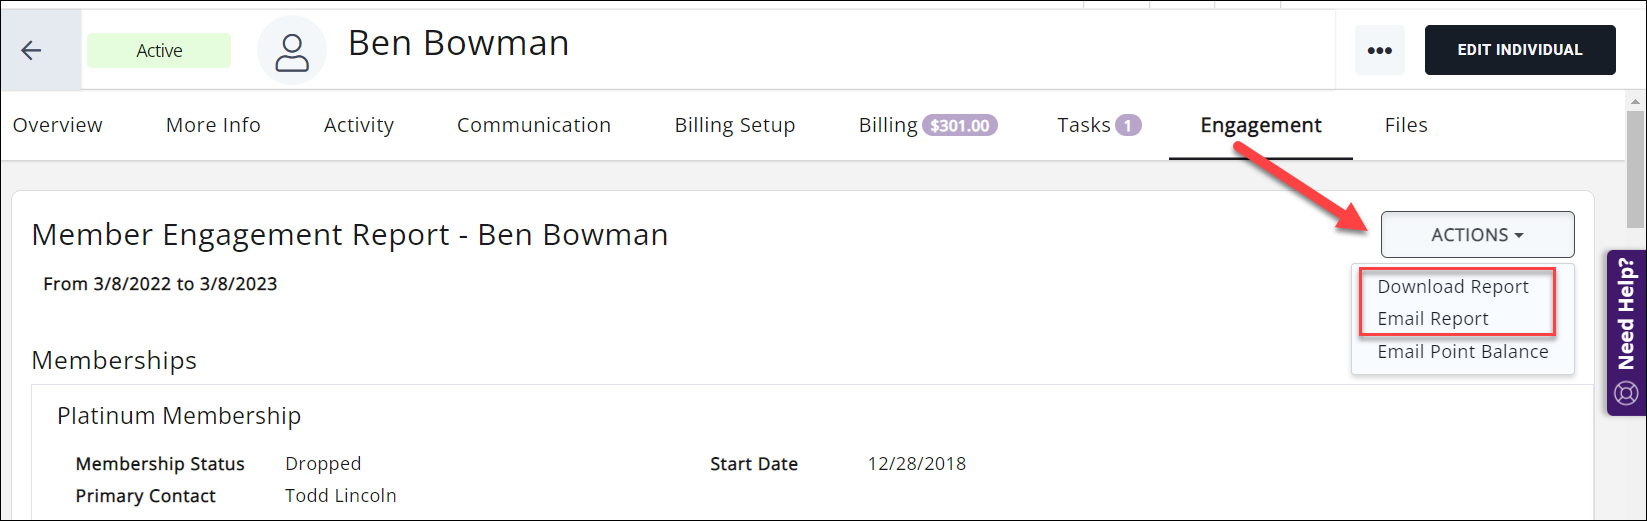Screen dimensions: 1647x521
Task: Click the scrollbar up arrow
Action: (x=1636, y=101)
